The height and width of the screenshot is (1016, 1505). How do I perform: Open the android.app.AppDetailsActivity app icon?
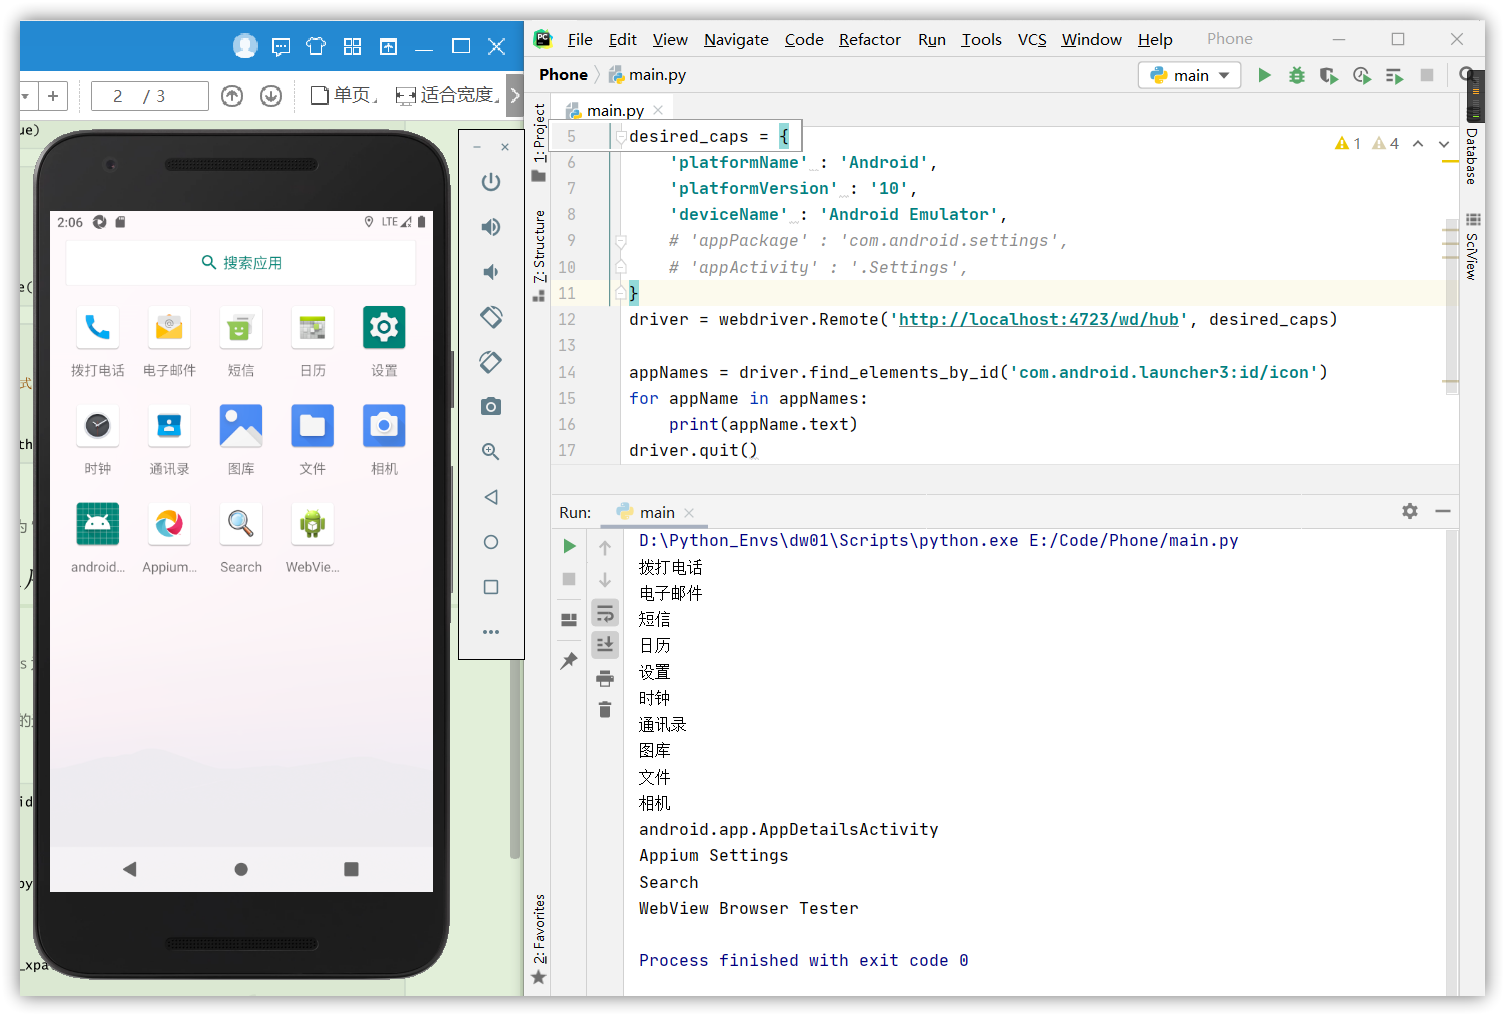coord(97,524)
